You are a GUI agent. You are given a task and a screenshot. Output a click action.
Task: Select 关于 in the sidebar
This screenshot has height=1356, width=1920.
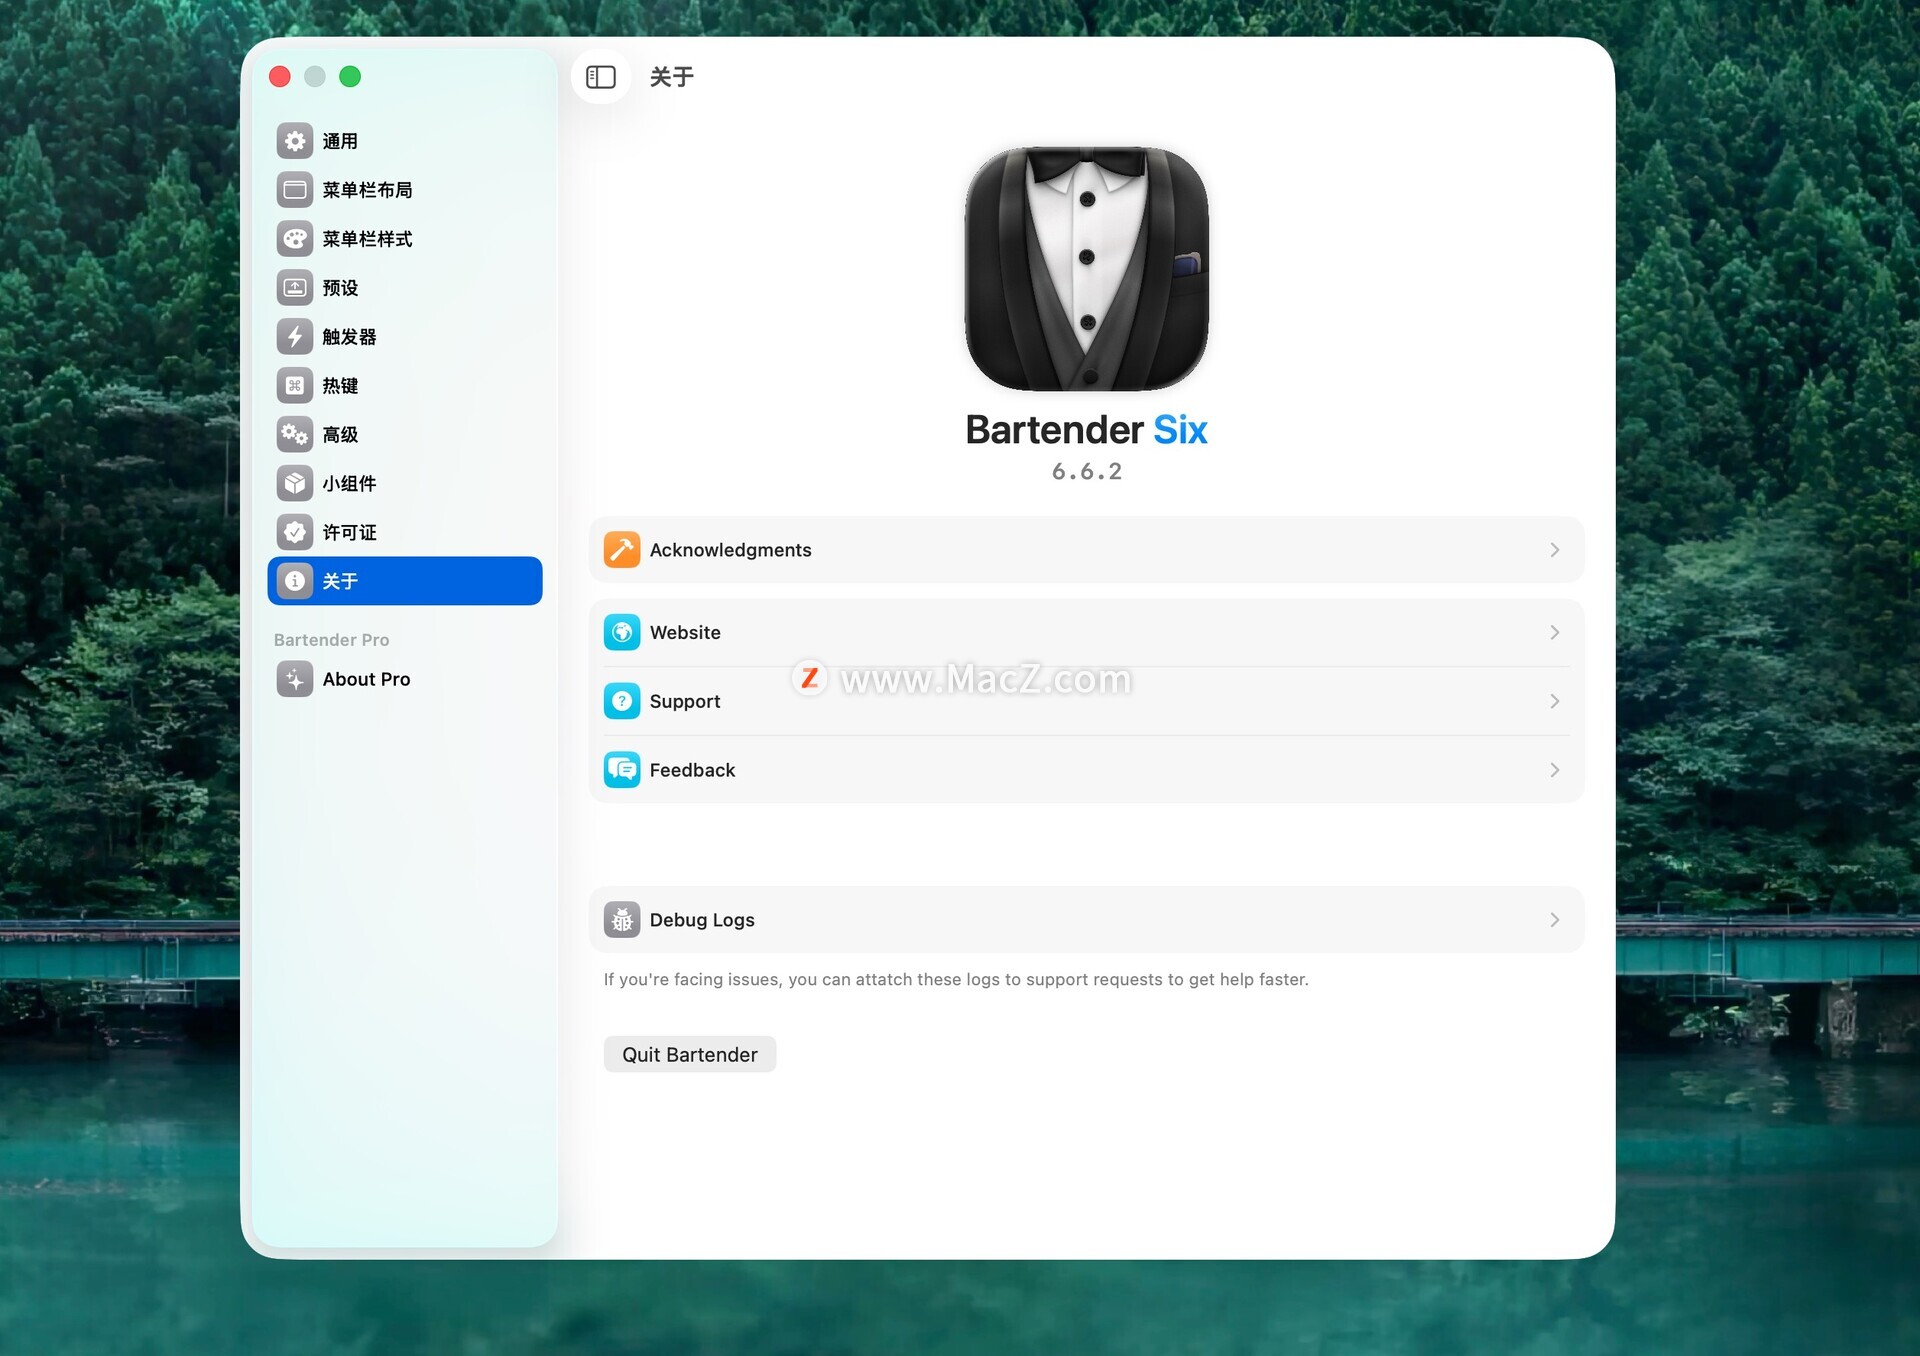coord(405,581)
